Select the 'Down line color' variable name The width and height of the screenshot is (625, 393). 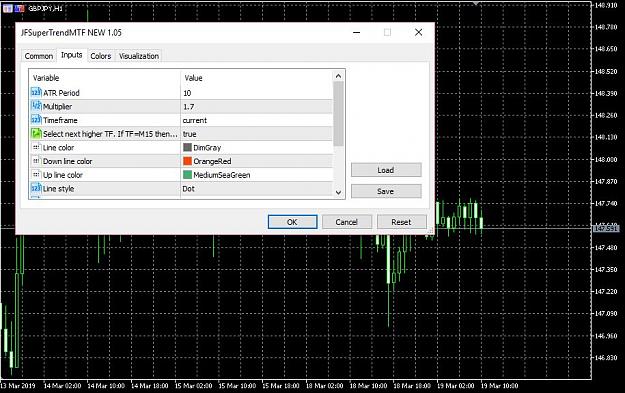[x=67, y=161]
